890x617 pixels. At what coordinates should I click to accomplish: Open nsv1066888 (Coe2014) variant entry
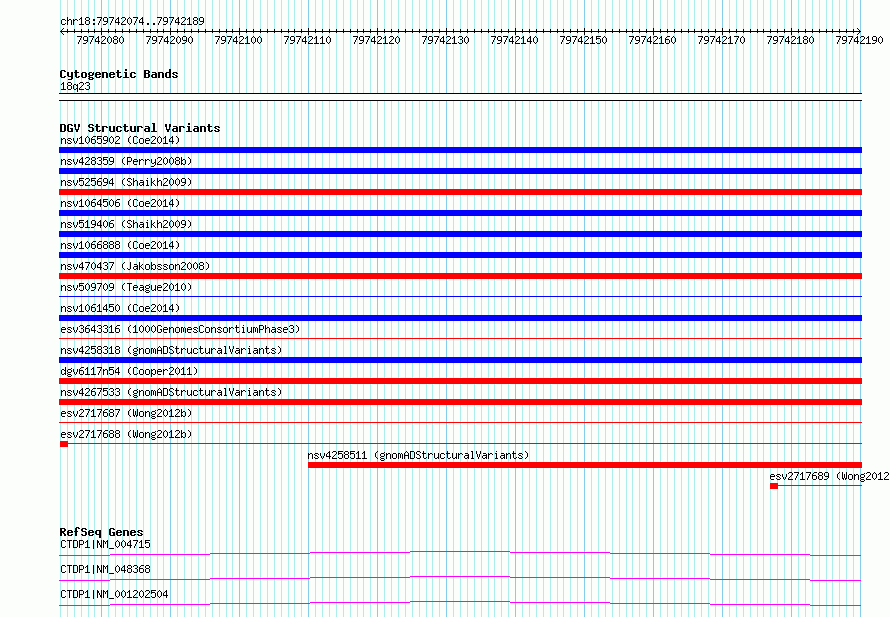(120, 245)
